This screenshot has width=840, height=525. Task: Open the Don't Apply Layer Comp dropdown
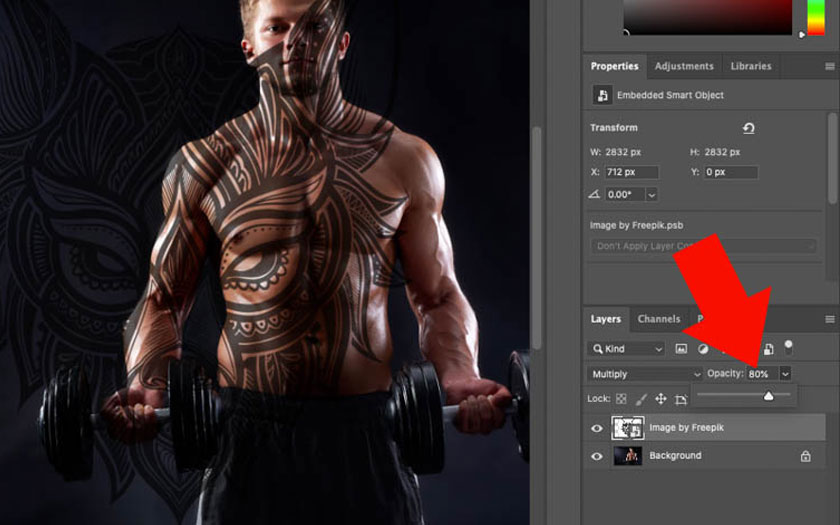click(x=703, y=246)
